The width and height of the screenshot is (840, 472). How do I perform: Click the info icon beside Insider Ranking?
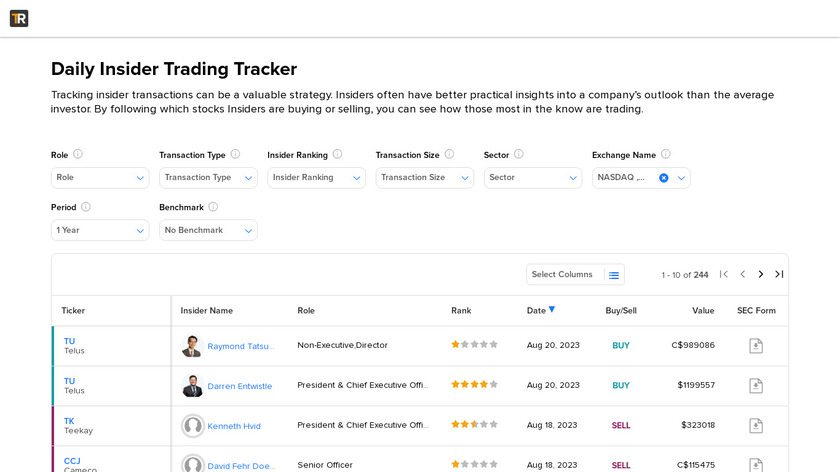pyautogui.click(x=337, y=155)
